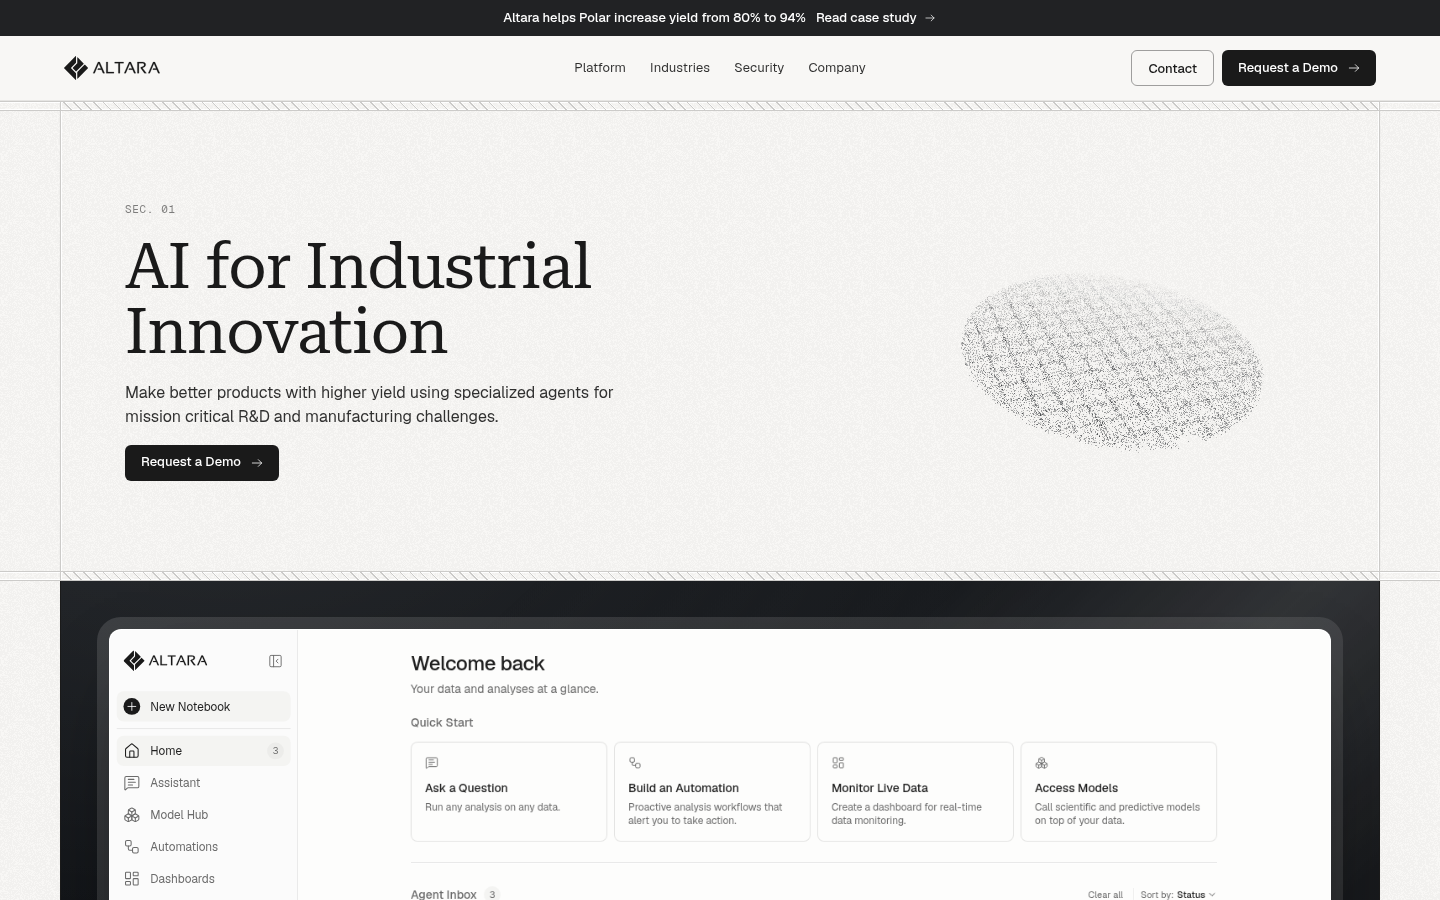Click the Monitor Live Data card title

879,788
